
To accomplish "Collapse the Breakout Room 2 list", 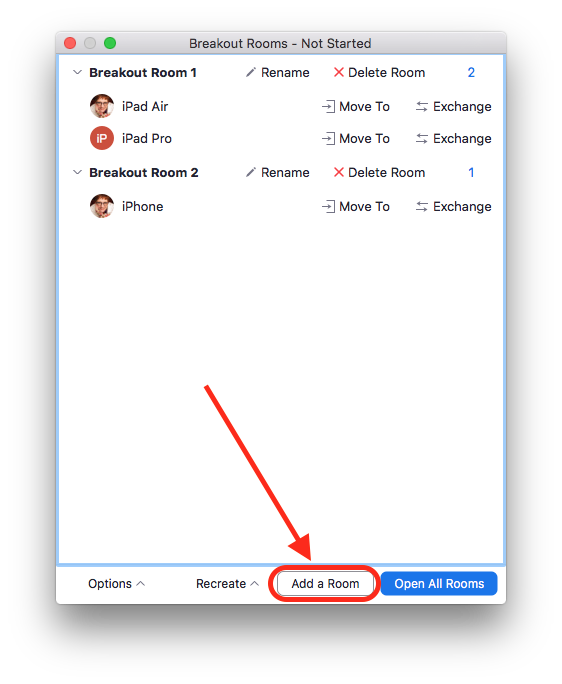I will pos(77,172).
